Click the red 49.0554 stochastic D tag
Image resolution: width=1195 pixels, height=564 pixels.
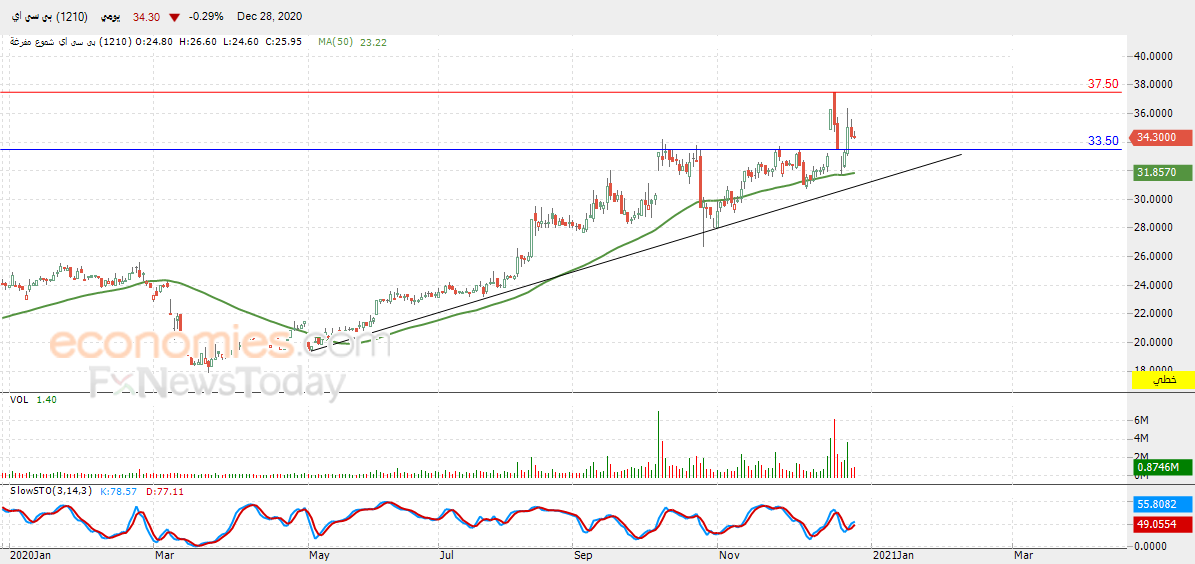[x=1158, y=524]
